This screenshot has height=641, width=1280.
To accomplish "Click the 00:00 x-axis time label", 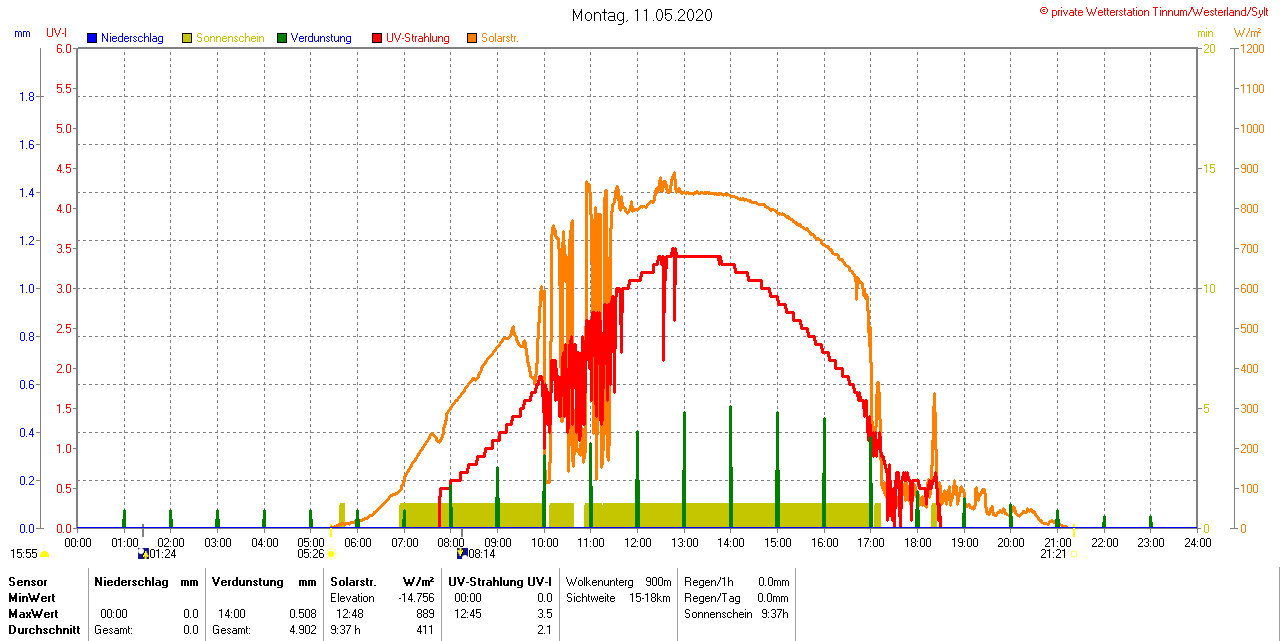I will click(78, 542).
